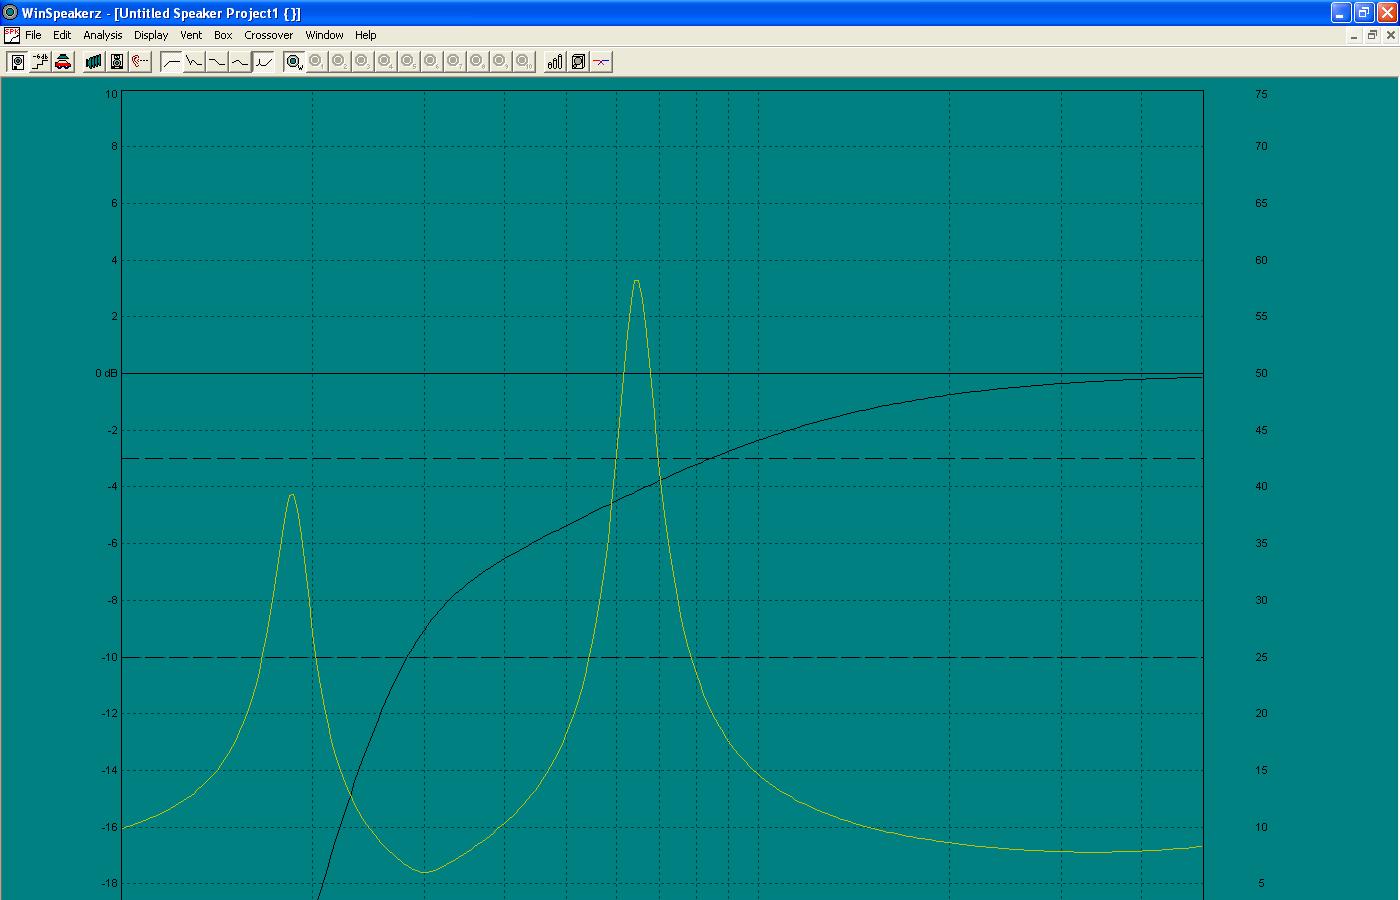Image resolution: width=1400 pixels, height=900 pixels.
Task: Click the WinSpeakerz title bar app icon
Action: (11, 13)
